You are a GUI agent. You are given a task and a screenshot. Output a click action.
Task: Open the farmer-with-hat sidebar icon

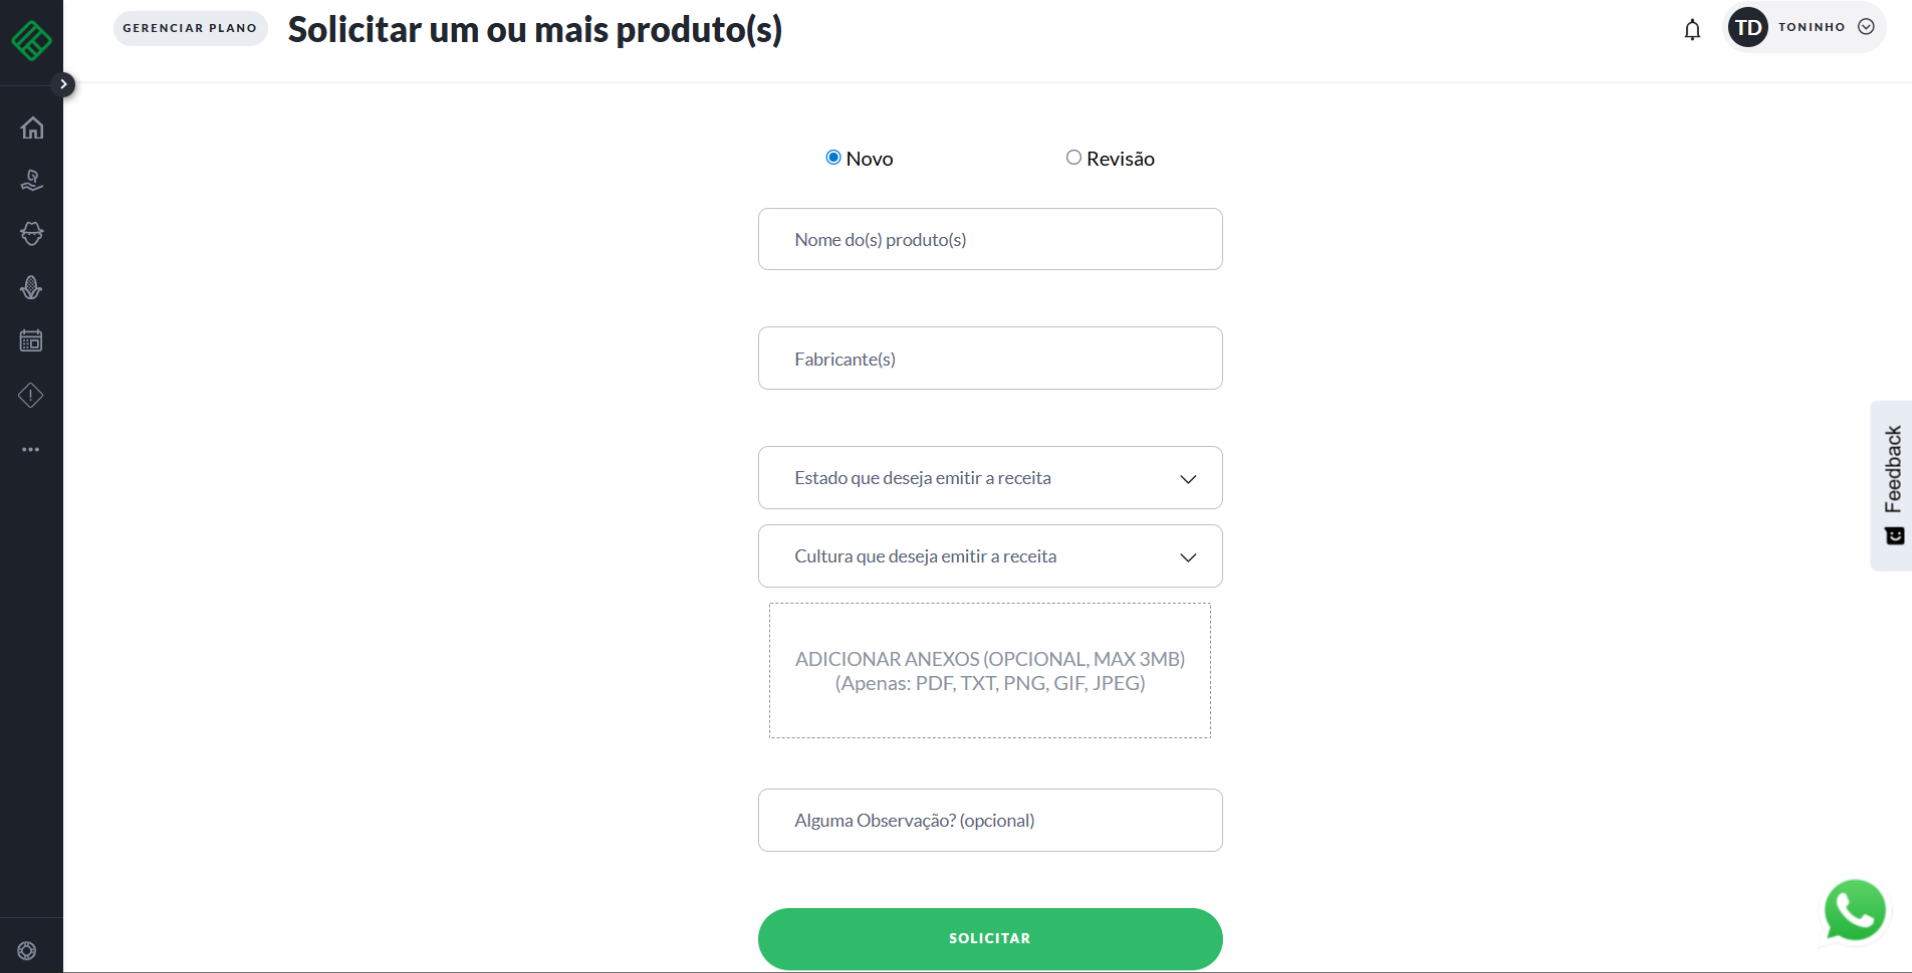click(32, 234)
